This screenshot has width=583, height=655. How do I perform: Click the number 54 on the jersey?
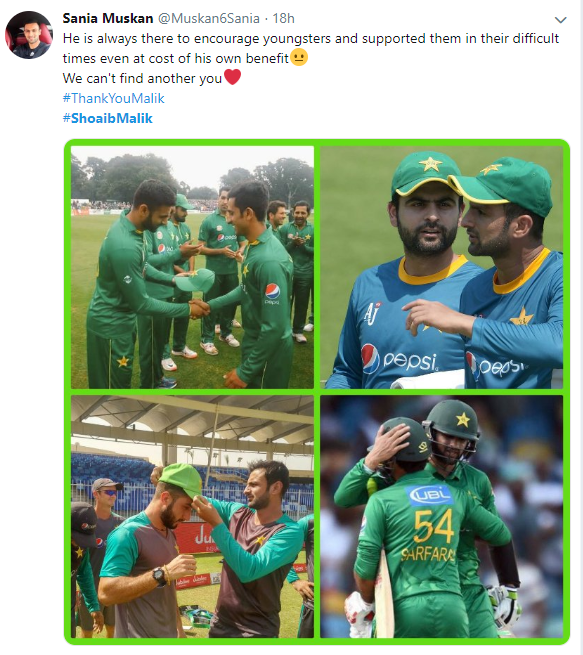pyautogui.click(x=433, y=526)
